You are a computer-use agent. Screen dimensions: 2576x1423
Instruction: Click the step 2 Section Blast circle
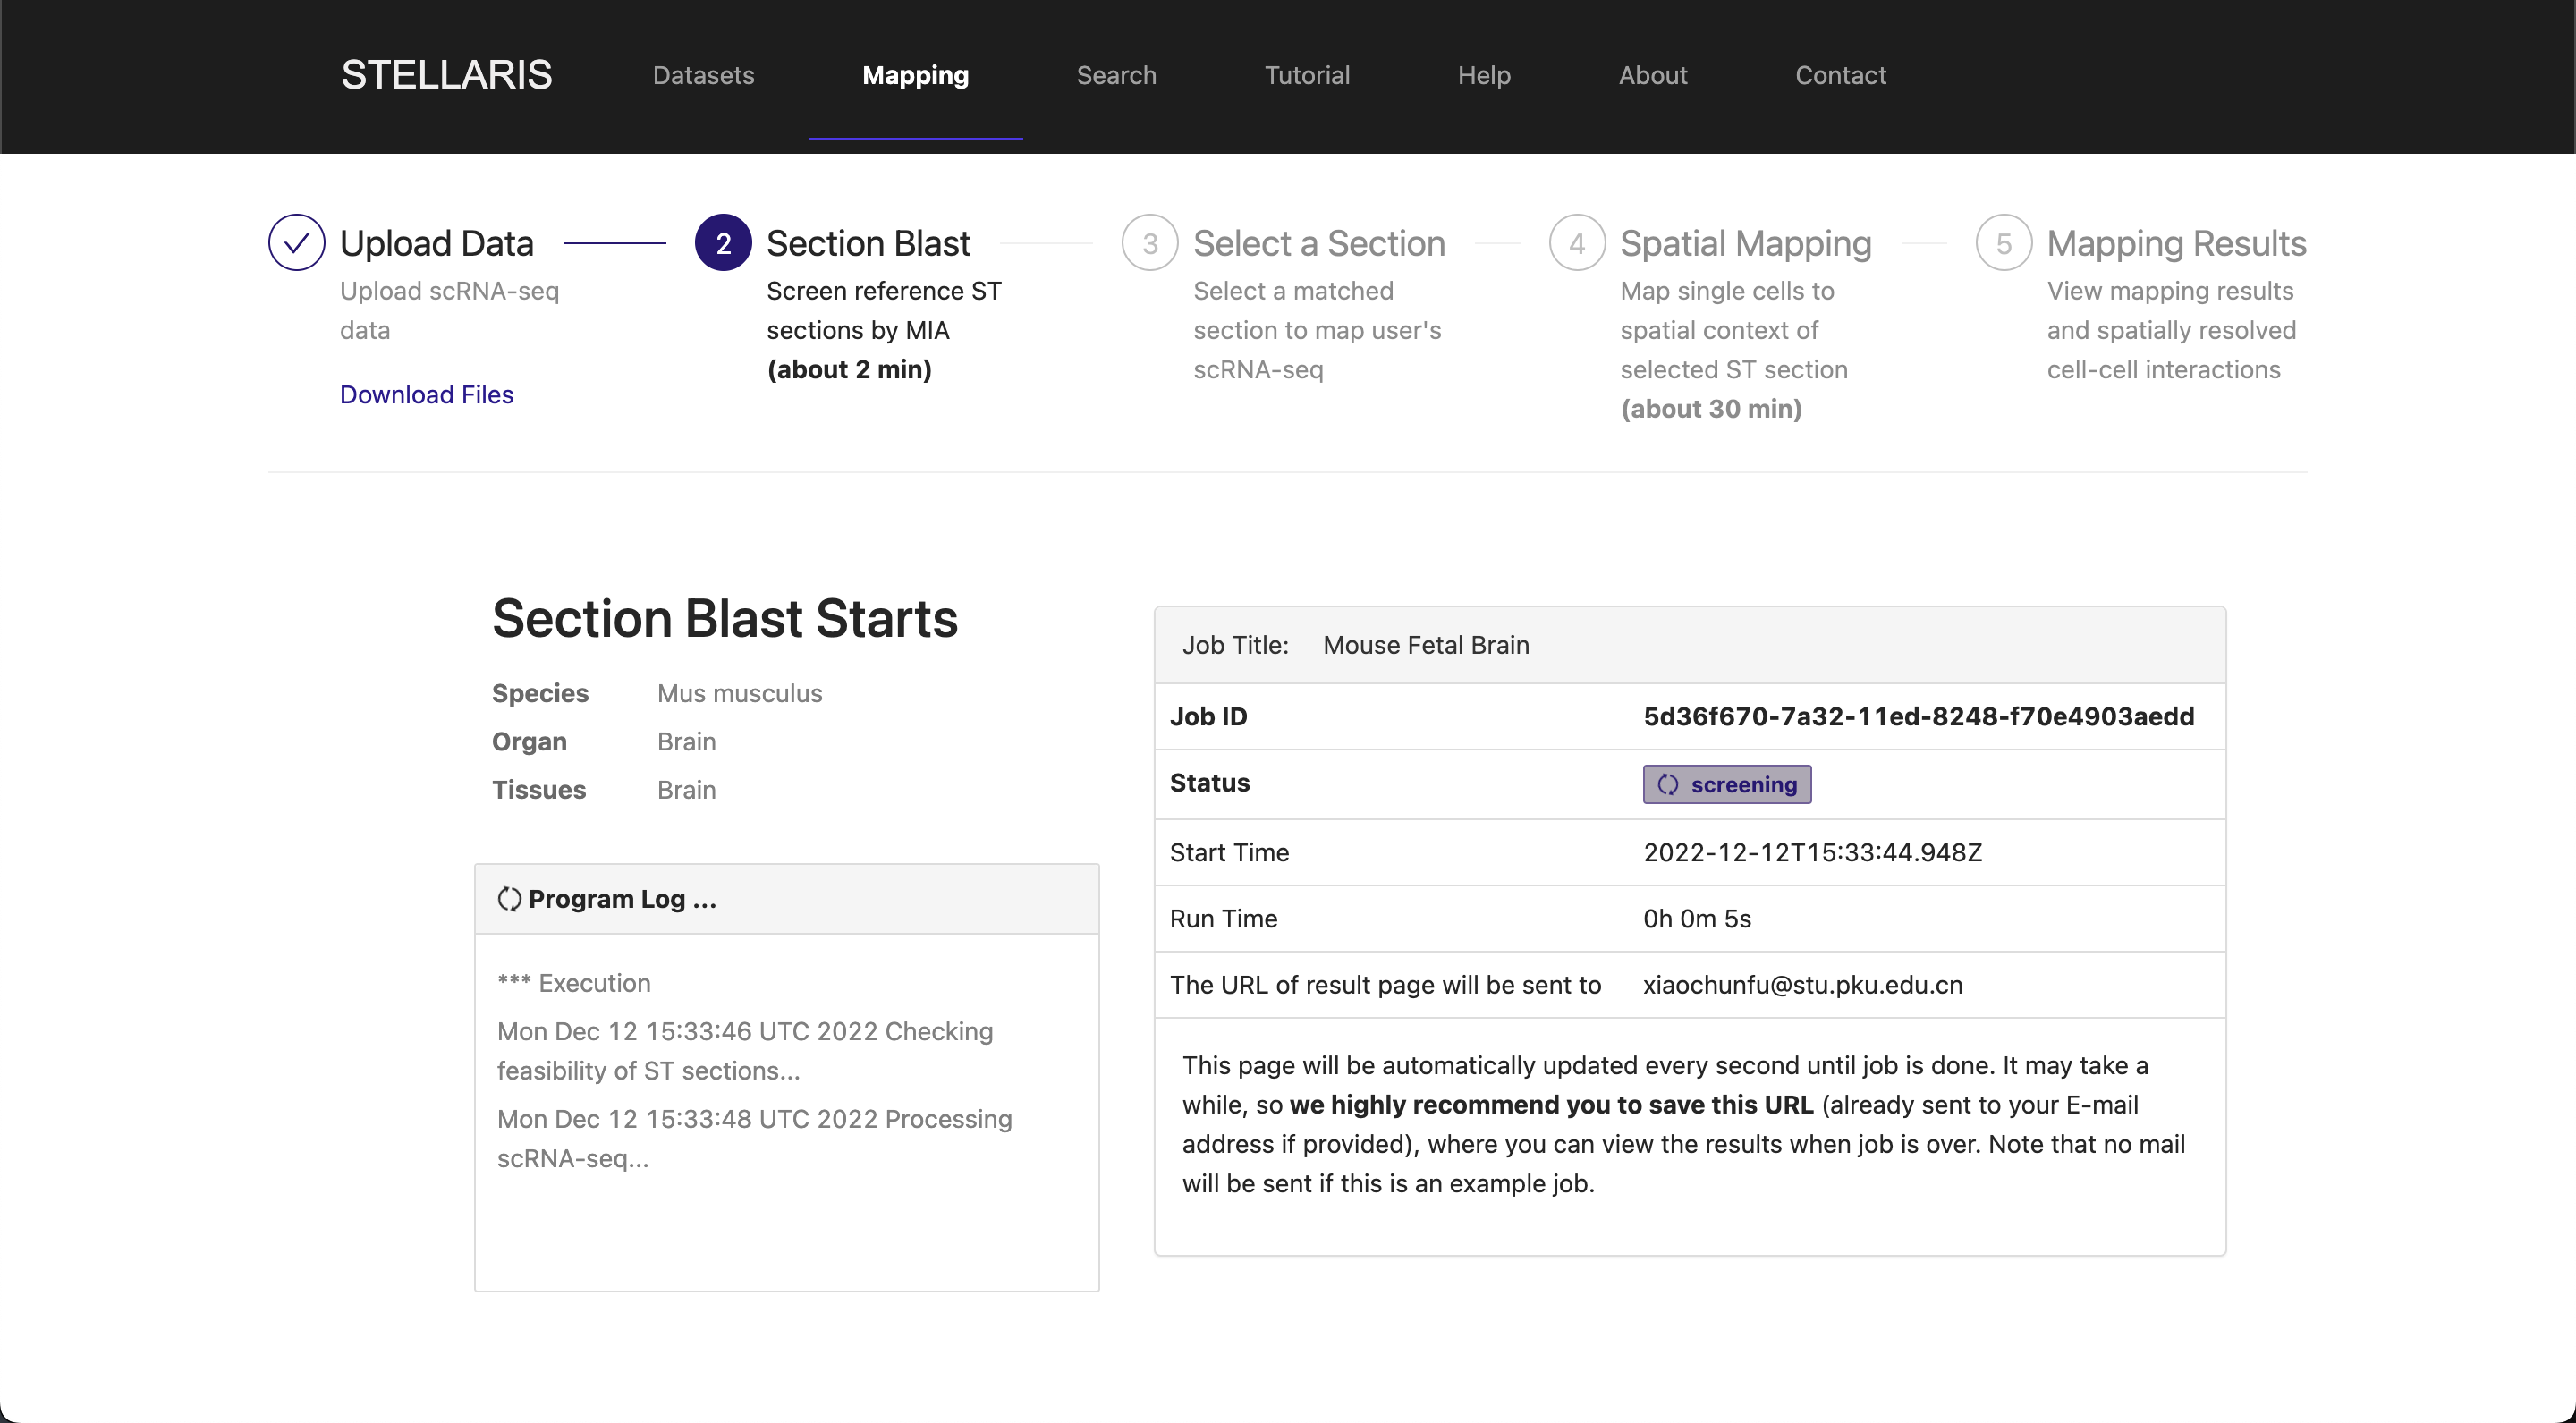(x=723, y=243)
